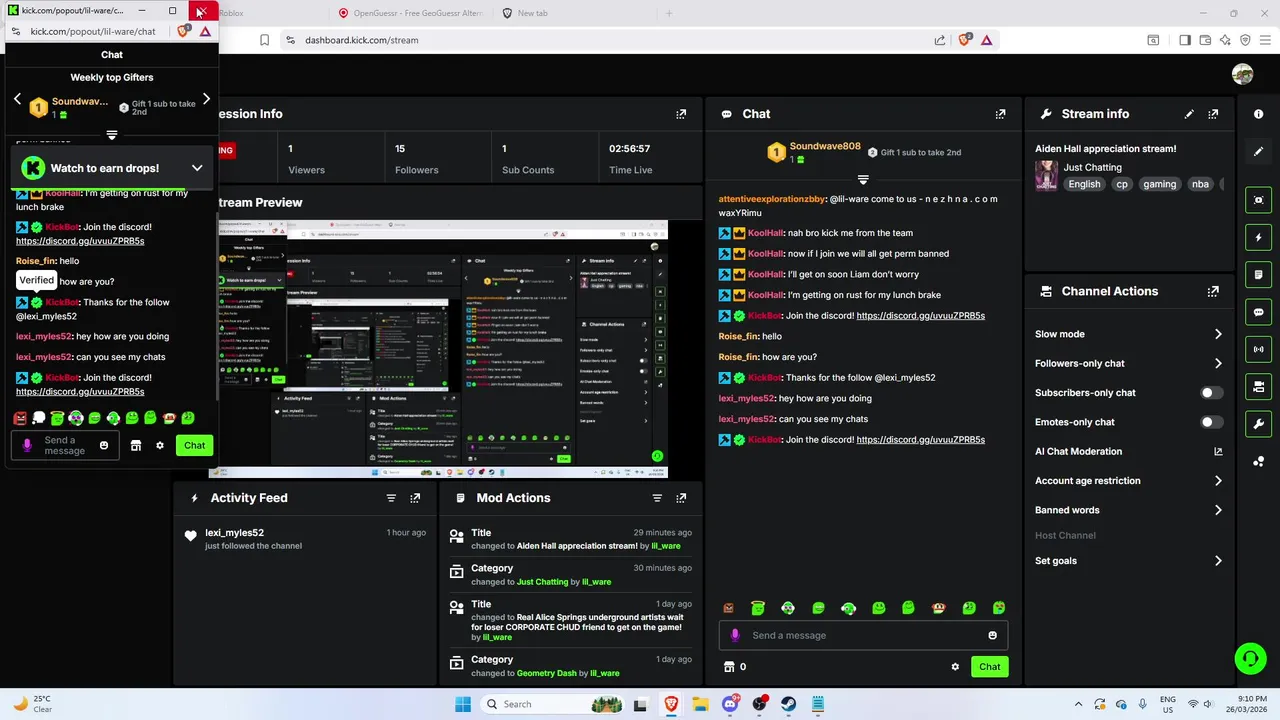Screen dimensions: 1280x720
Task: Pop out the Channel Actions panel
Action: pos(1213,291)
